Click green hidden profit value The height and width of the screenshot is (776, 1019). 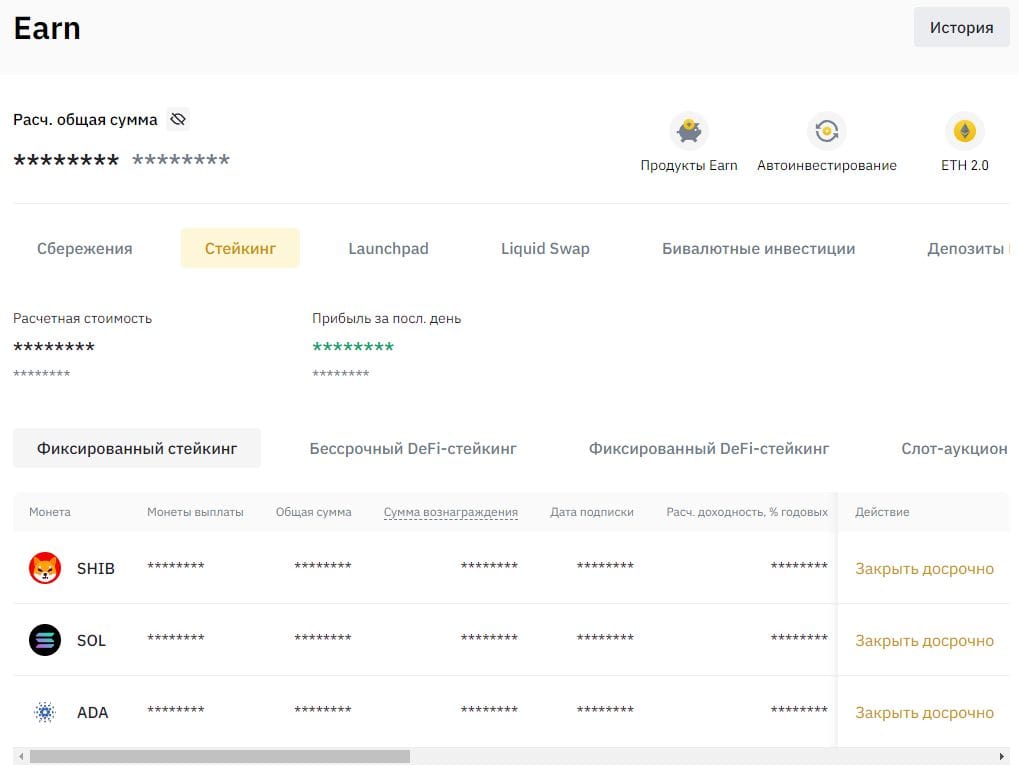point(353,346)
